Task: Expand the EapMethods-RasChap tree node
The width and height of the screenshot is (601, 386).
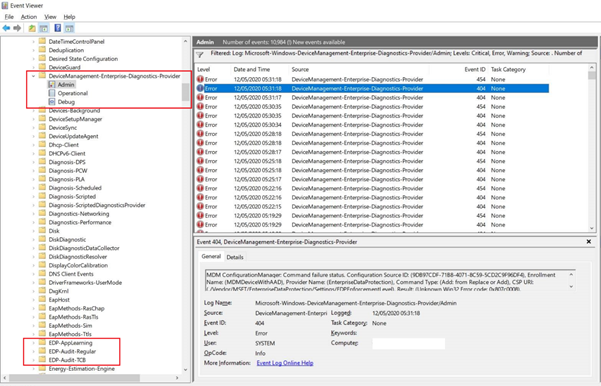Action: (x=33, y=308)
